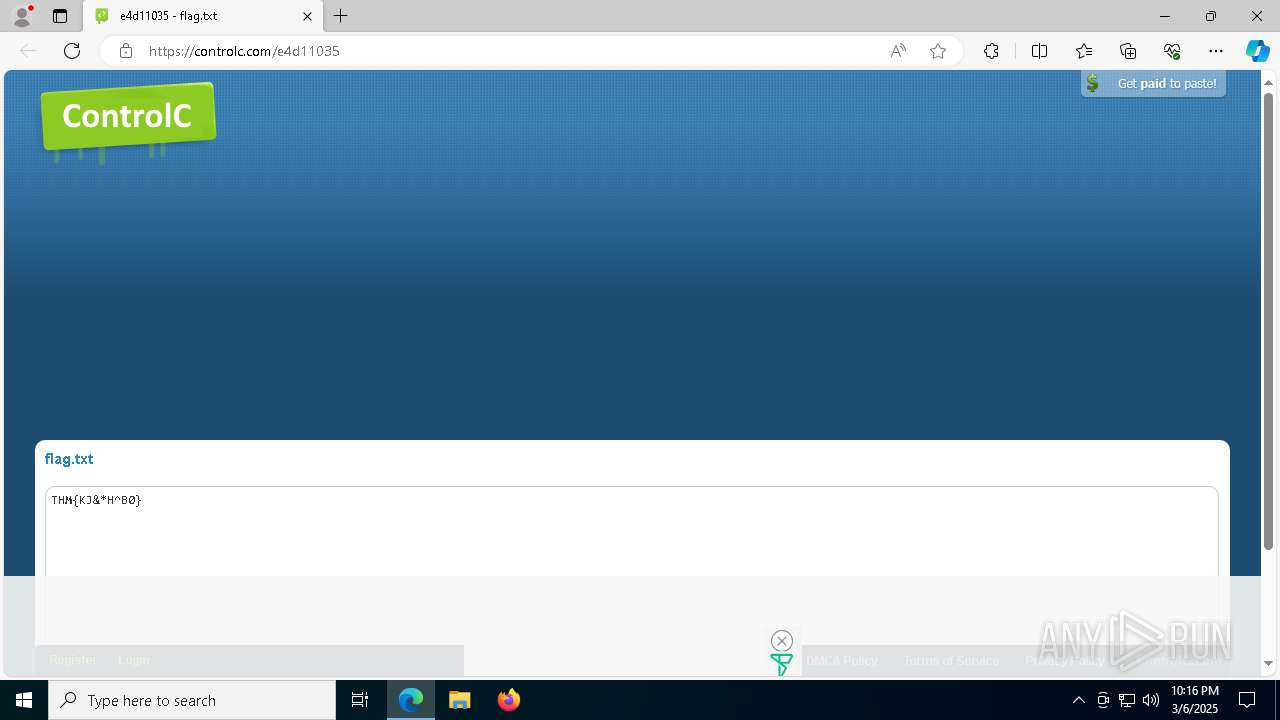Show hidden tray icons chevron
1280x720 pixels.
1078,700
